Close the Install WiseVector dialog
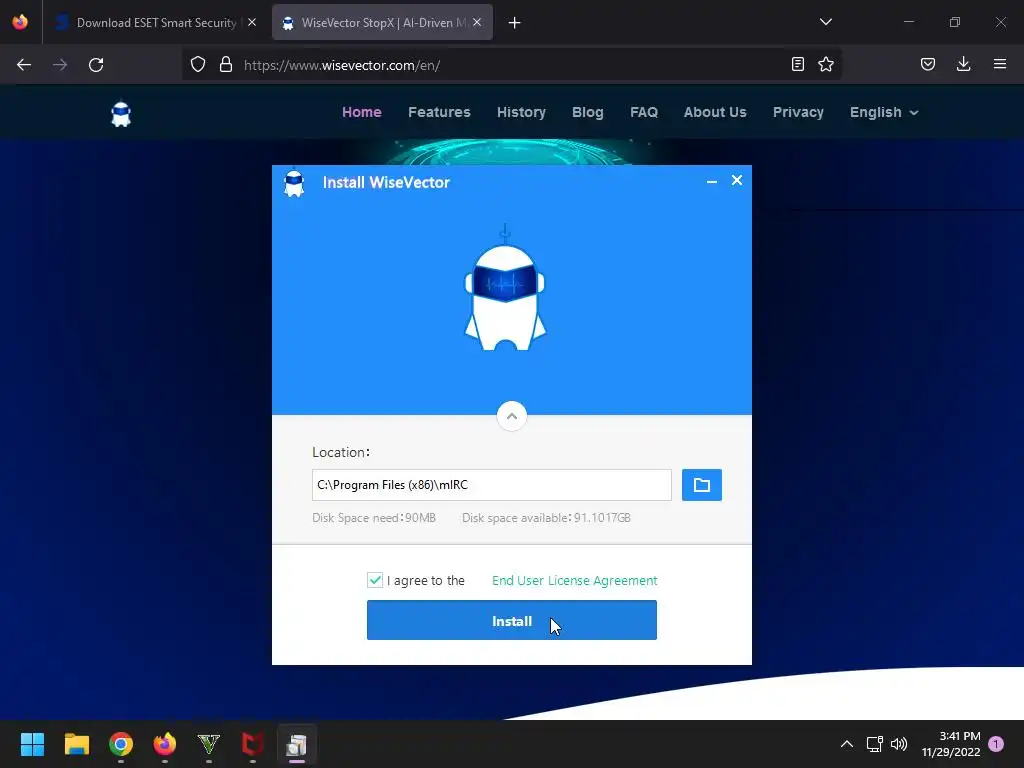The image size is (1024, 768). 737,180
